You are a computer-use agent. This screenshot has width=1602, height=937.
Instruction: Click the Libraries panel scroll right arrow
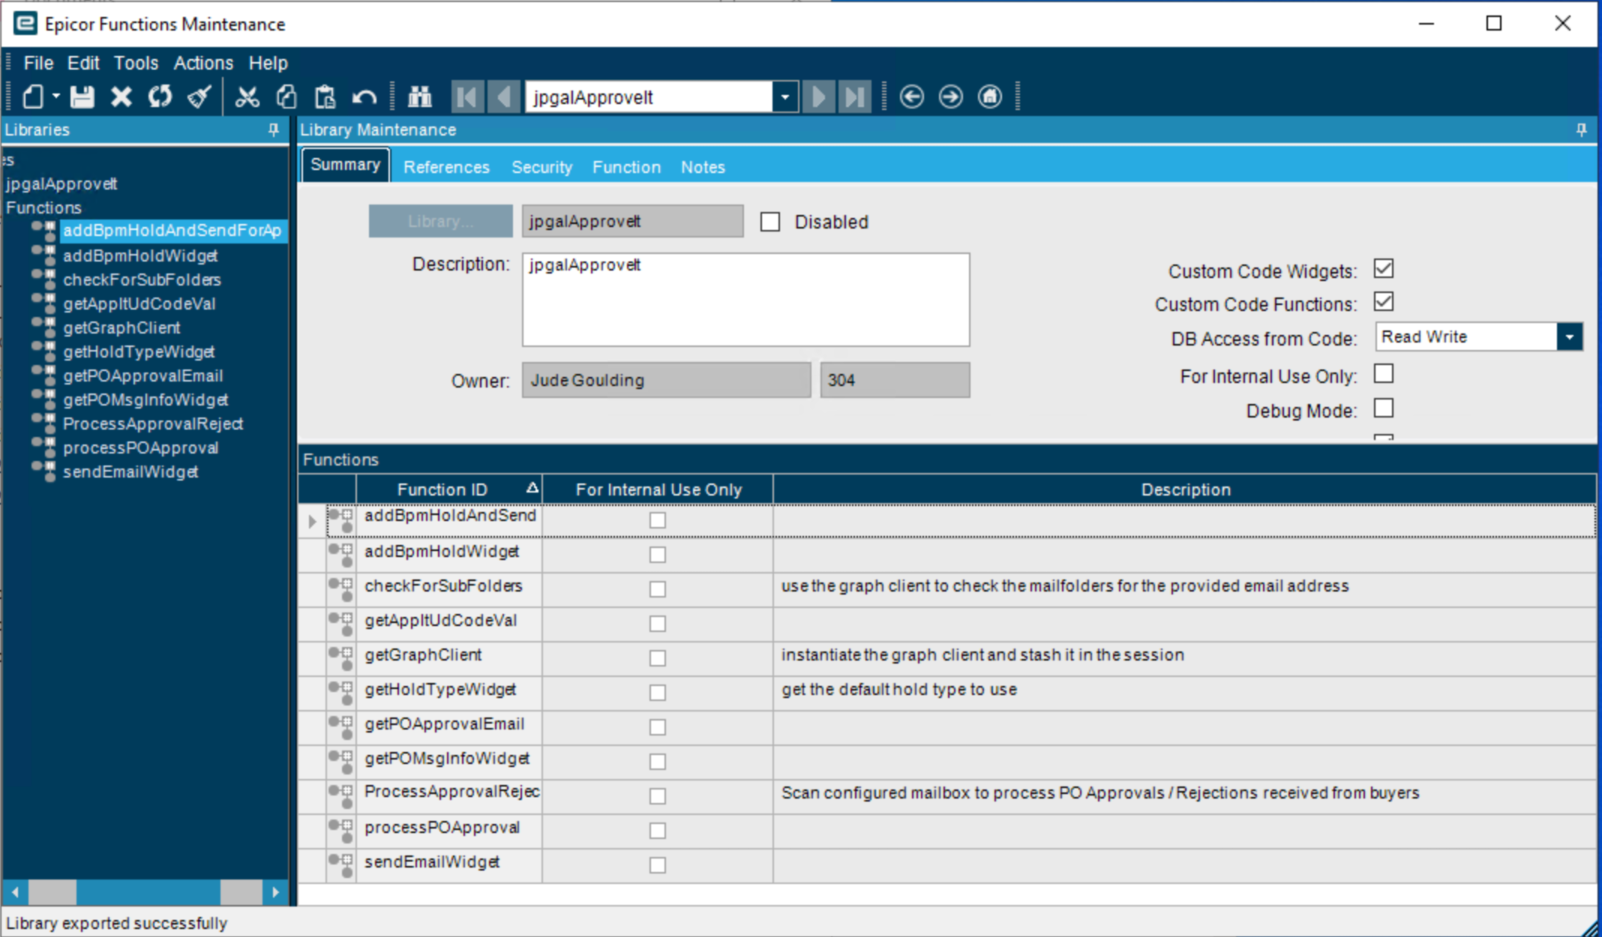276,892
